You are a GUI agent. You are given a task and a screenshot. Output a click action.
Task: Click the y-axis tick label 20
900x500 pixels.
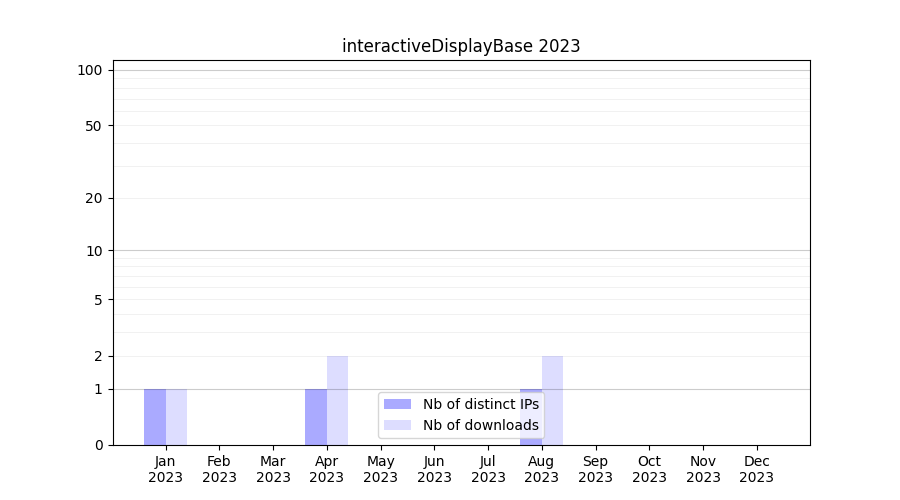point(94,198)
